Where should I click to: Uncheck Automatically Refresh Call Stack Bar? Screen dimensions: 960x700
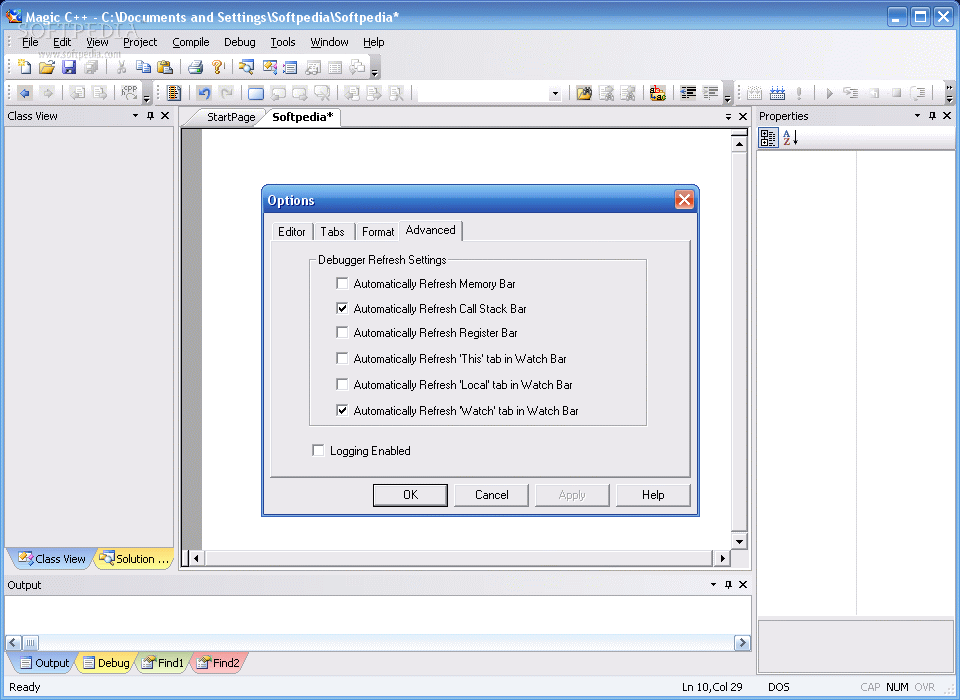pos(342,308)
